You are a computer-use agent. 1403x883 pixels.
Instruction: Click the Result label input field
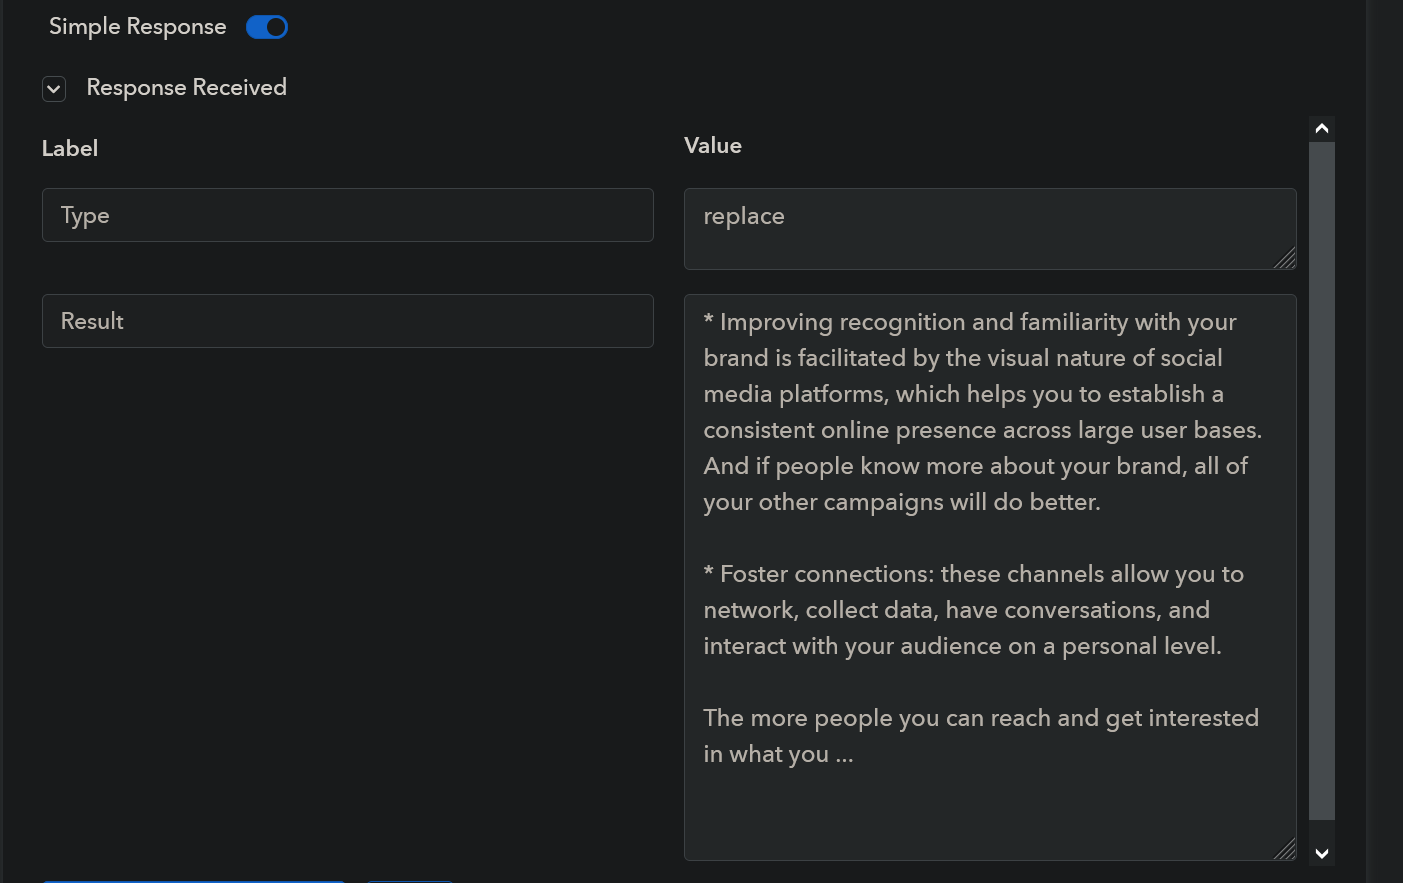click(x=347, y=321)
